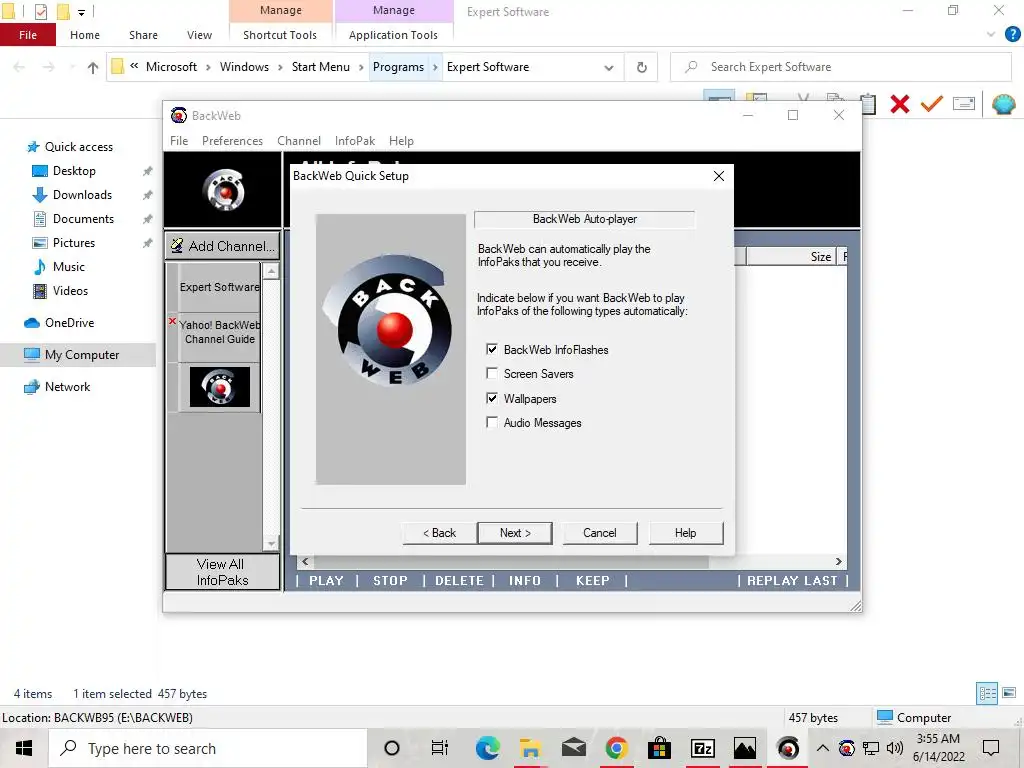The image size is (1024, 768).
Task: Switch to Explorer View tab
Action: tap(199, 35)
